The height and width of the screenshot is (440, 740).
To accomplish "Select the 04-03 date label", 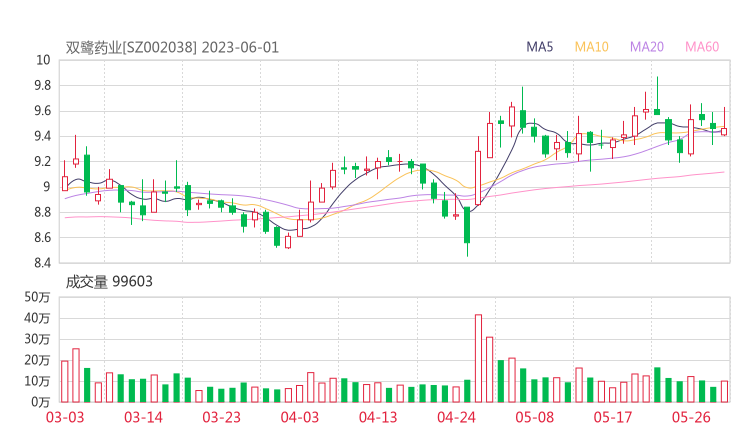I will click(300, 417).
